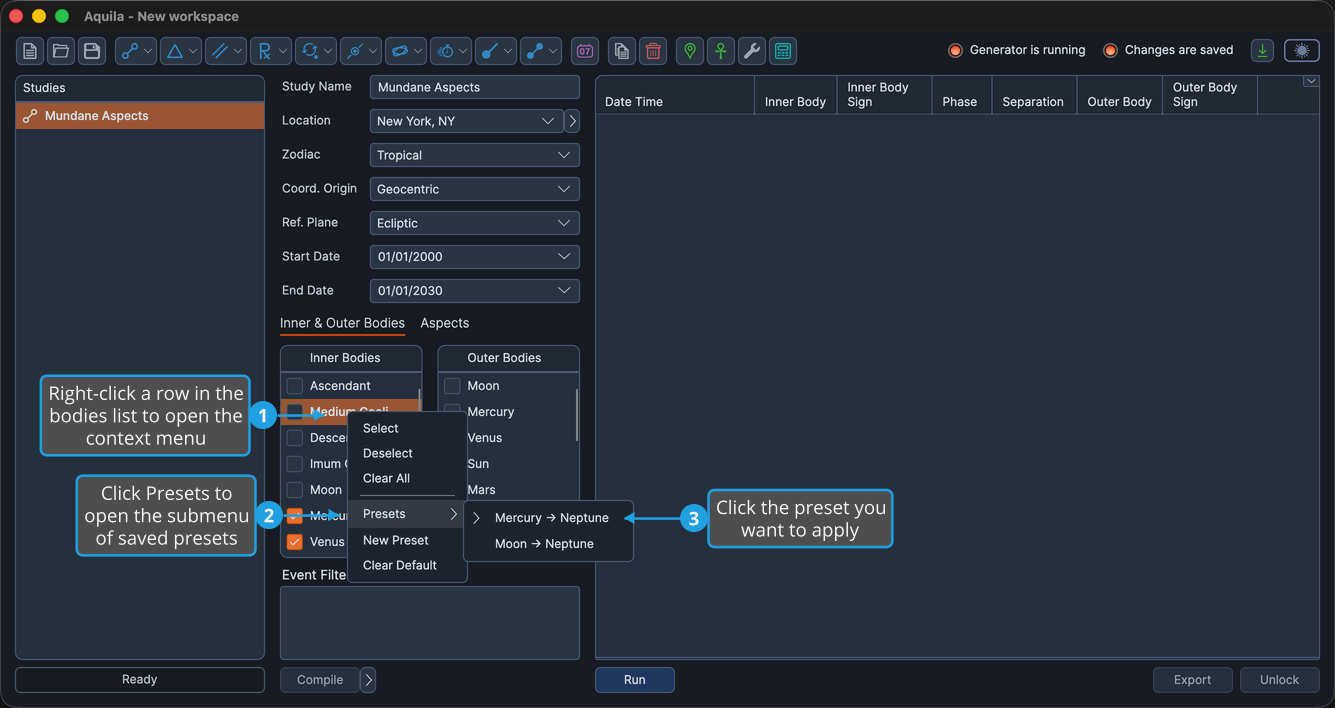The image size is (1335, 708).
Task: Click inside the Event Filter text area
Action: click(x=430, y=623)
